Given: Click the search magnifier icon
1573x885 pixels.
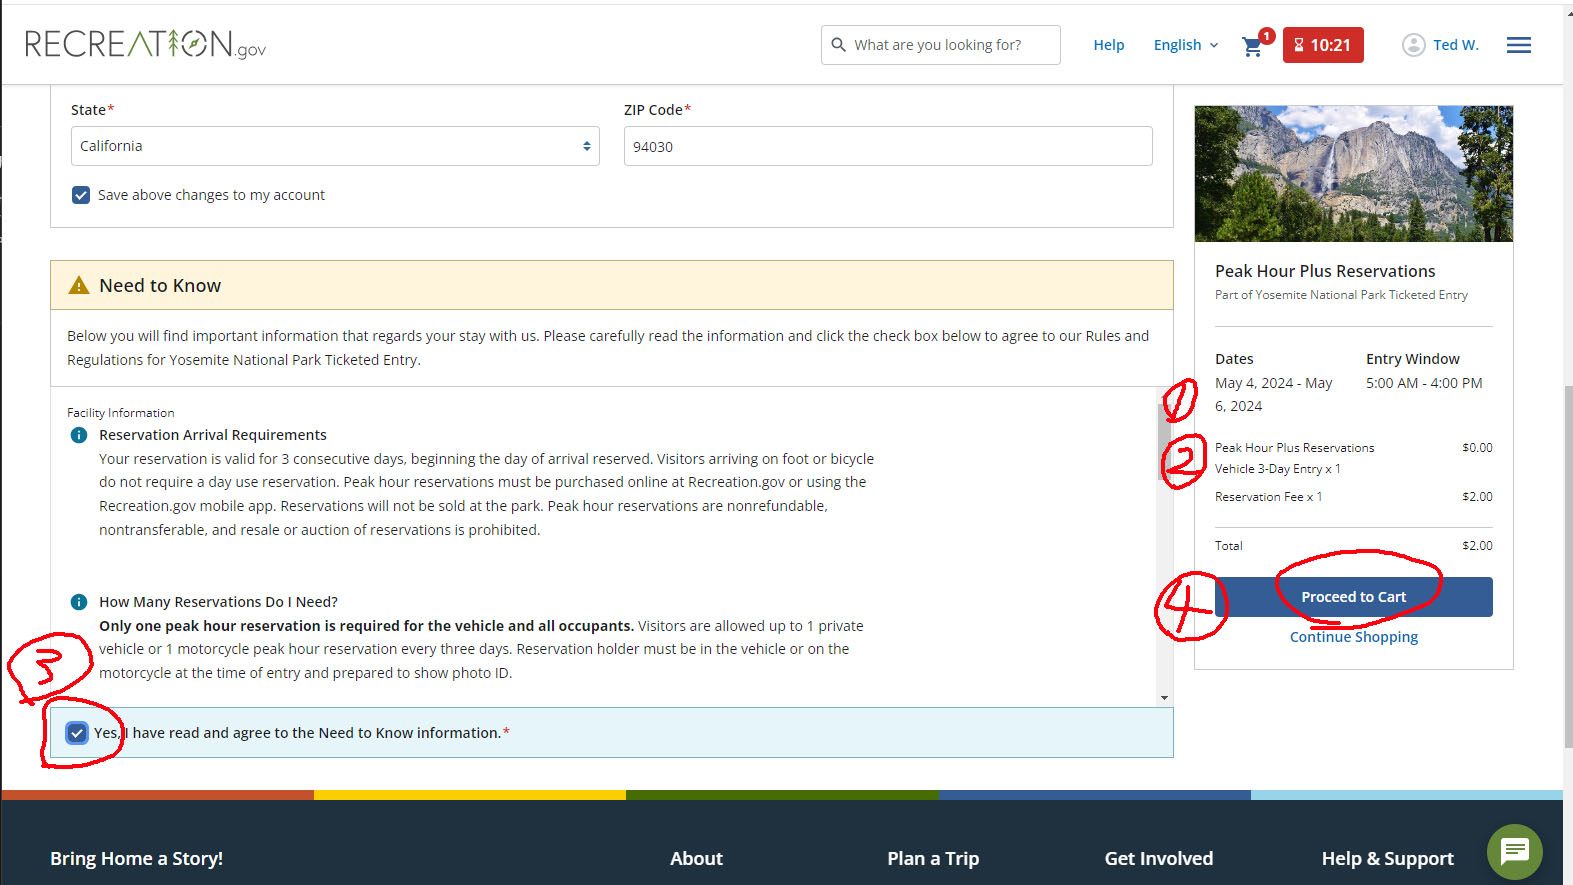Looking at the screenshot, I should 839,45.
